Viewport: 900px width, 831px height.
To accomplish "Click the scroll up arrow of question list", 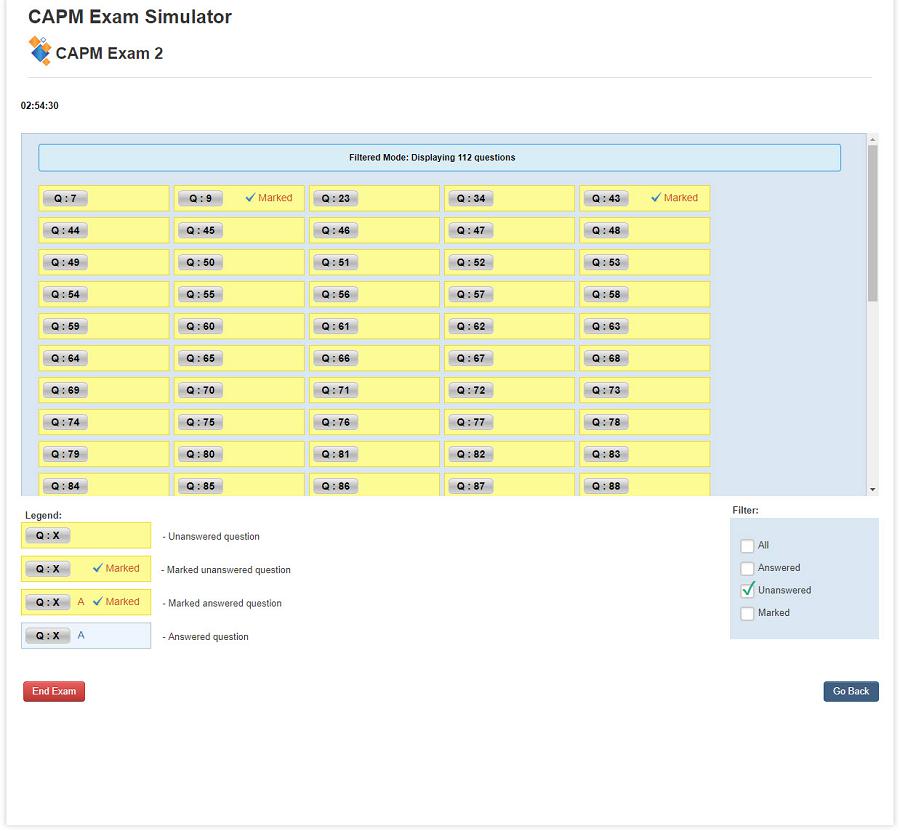I will point(873,140).
